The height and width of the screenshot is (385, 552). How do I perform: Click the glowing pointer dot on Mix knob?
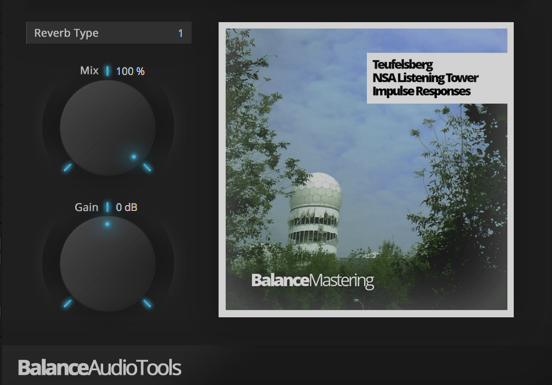click(134, 157)
